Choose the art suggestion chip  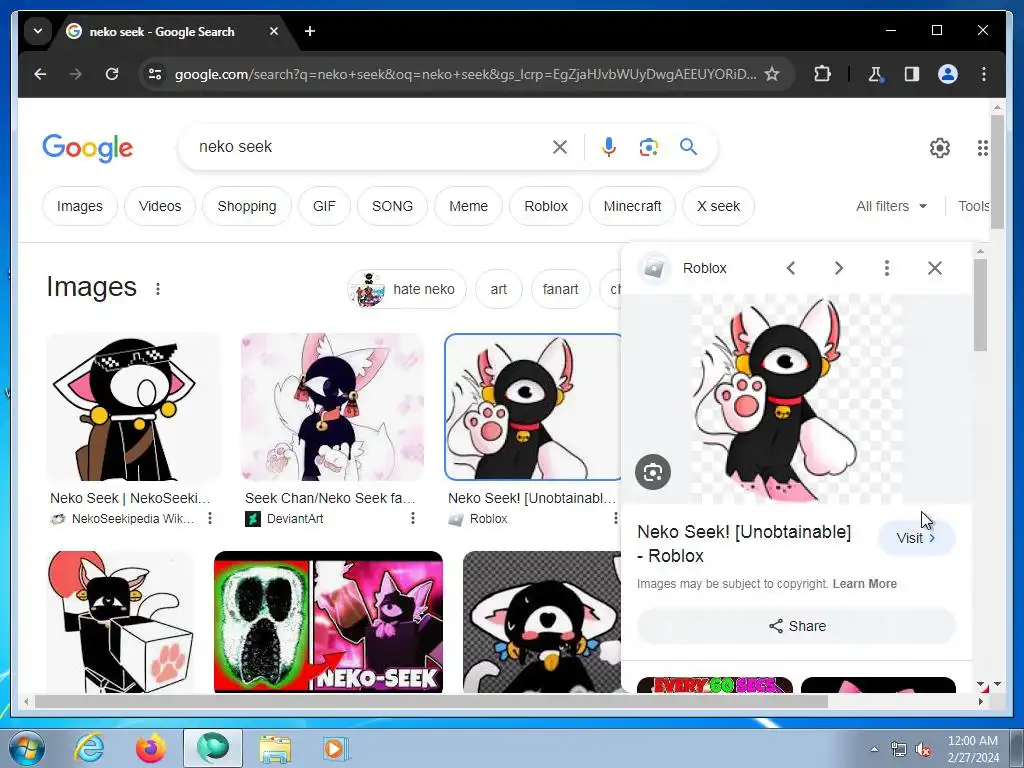coord(498,289)
